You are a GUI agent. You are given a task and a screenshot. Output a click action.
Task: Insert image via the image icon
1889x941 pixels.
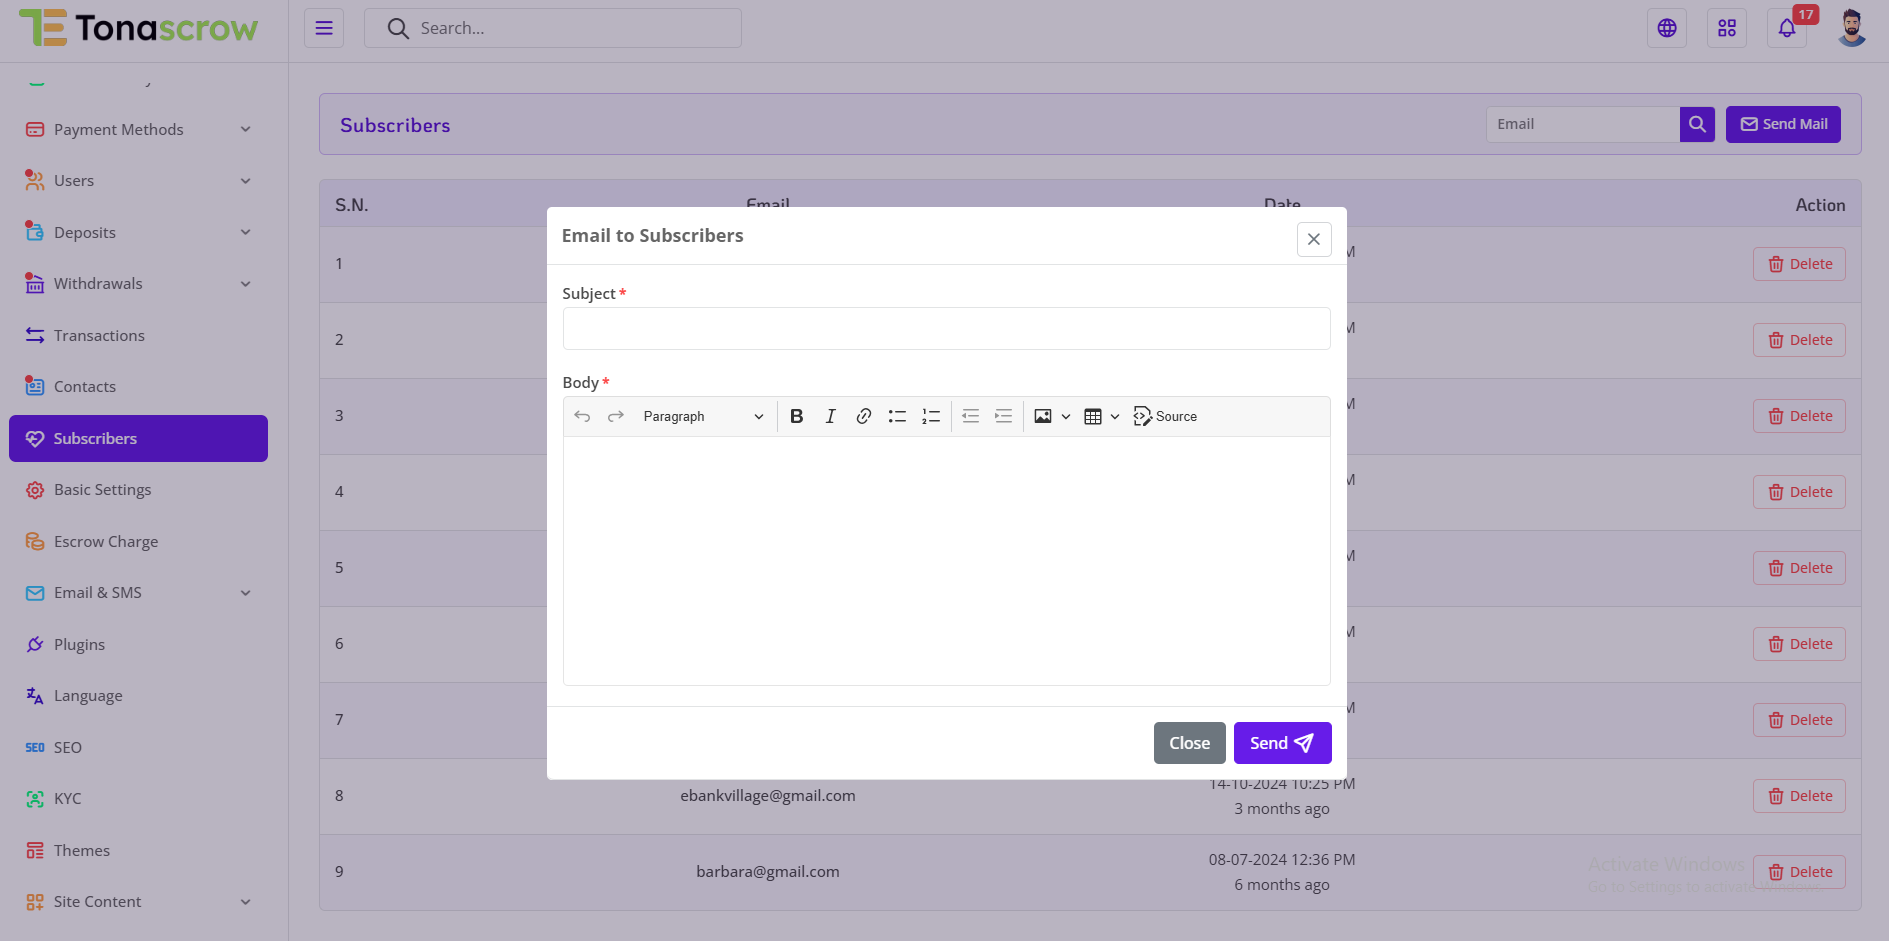click(x=1042, y=417)
